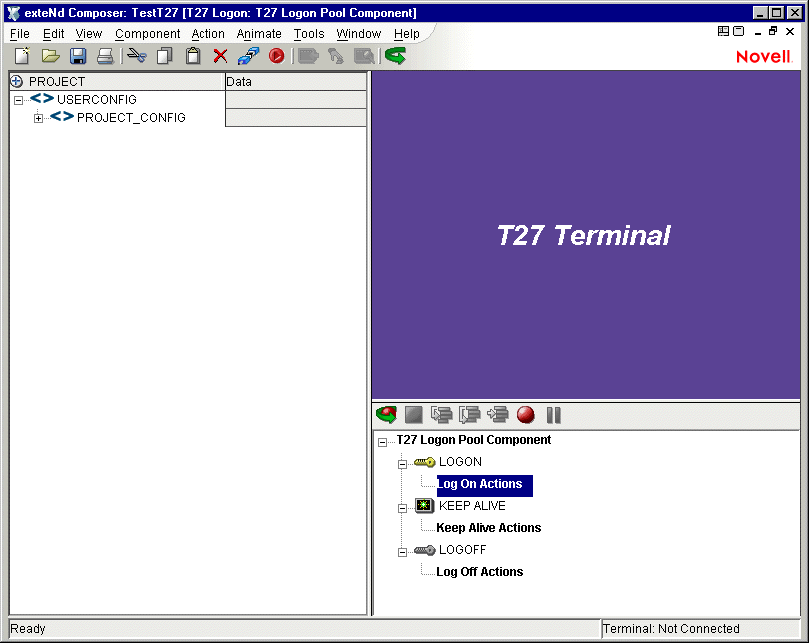Copy using the duplicate pages icon
This screenshot has height=643, width=809.
point(165,56)
